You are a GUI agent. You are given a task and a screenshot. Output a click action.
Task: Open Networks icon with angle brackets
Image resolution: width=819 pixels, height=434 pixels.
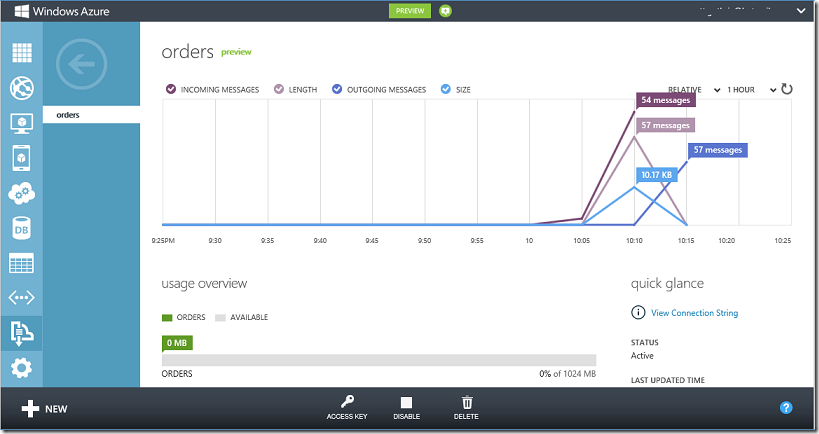tap(21, 298)
